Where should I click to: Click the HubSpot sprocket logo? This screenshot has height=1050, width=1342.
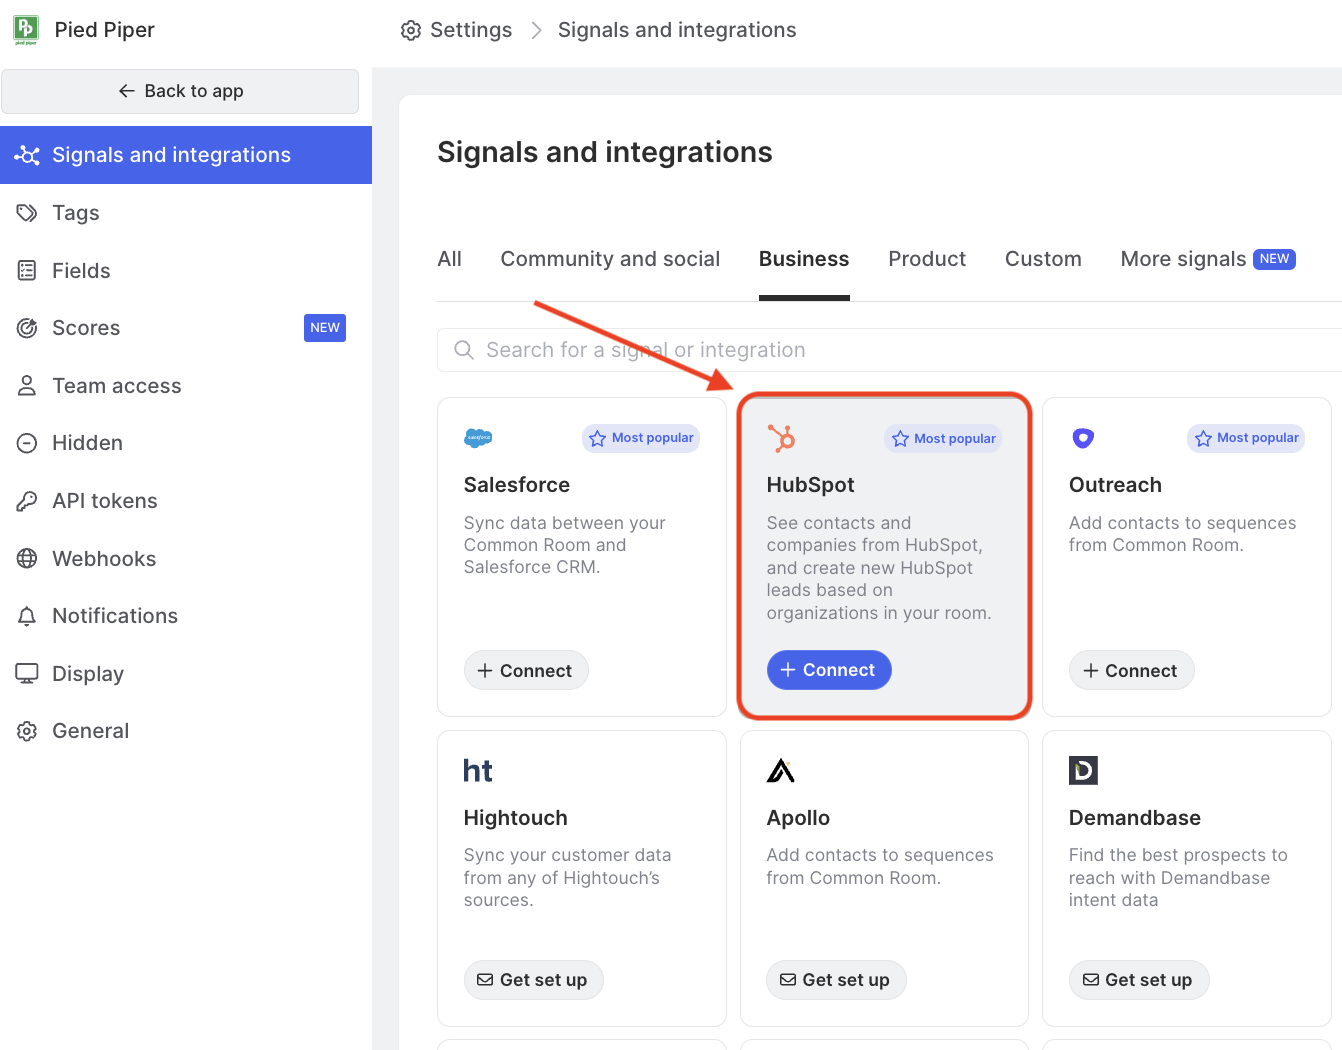click(781, 438)
